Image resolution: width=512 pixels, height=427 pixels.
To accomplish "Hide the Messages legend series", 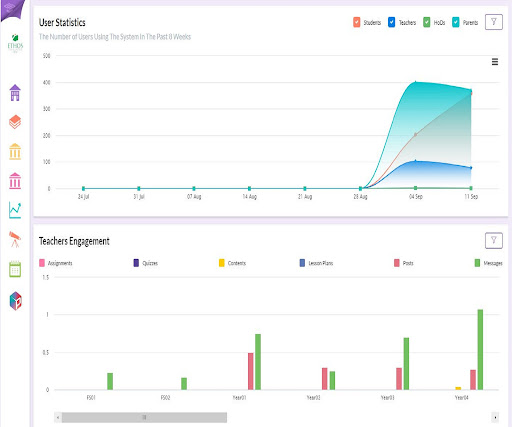I will coord(489,263).
